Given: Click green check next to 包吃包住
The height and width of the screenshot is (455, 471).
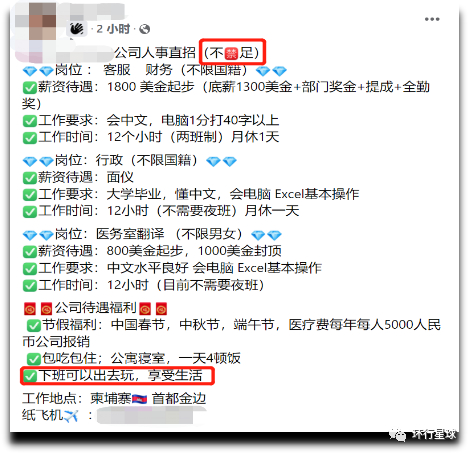Looking at the screenshot, I should (34, 359).
